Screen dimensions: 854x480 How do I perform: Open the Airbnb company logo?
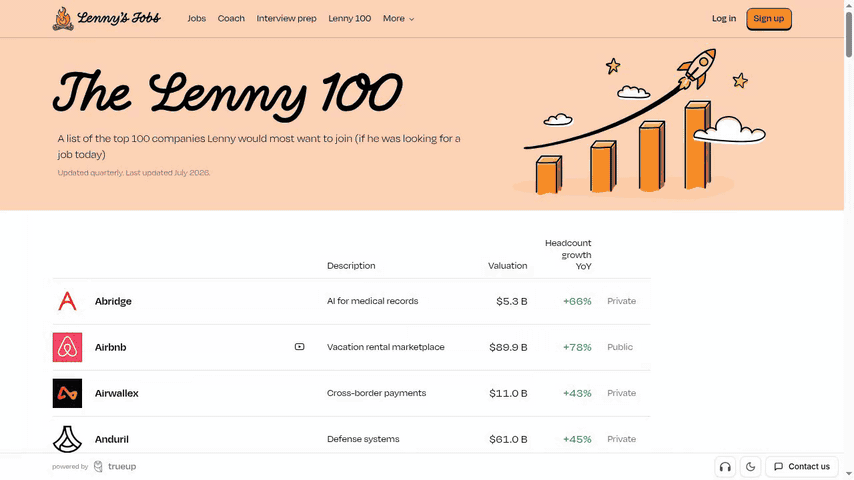tap(67, 347)
